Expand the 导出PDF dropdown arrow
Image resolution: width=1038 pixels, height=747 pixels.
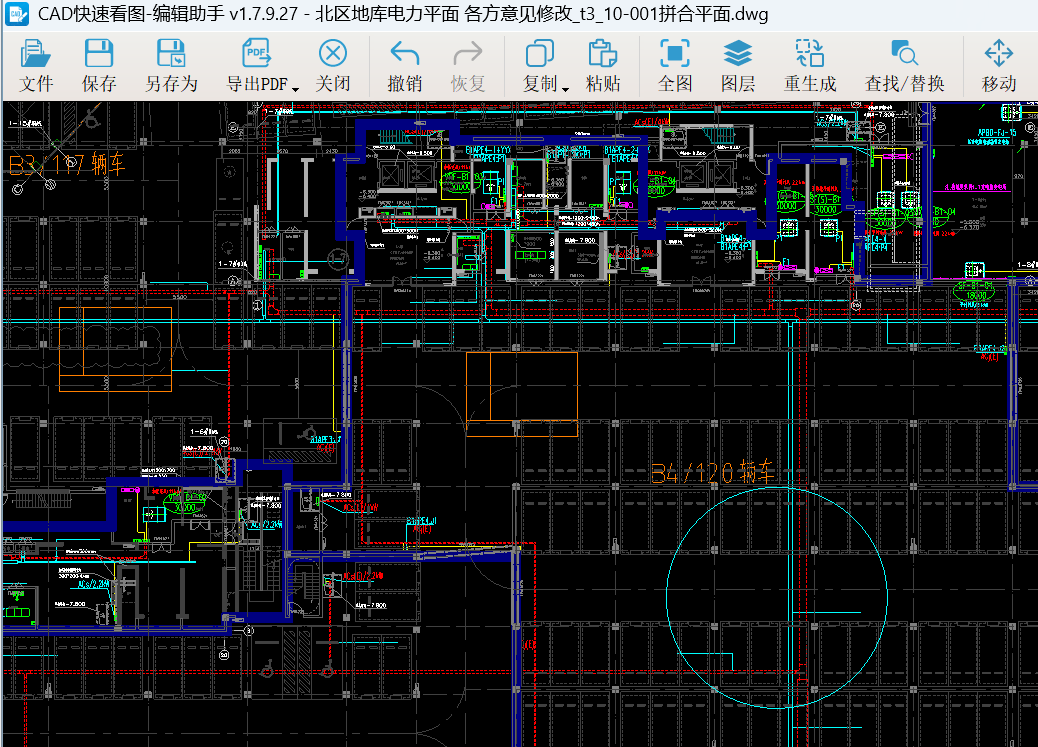coord(296,88)
